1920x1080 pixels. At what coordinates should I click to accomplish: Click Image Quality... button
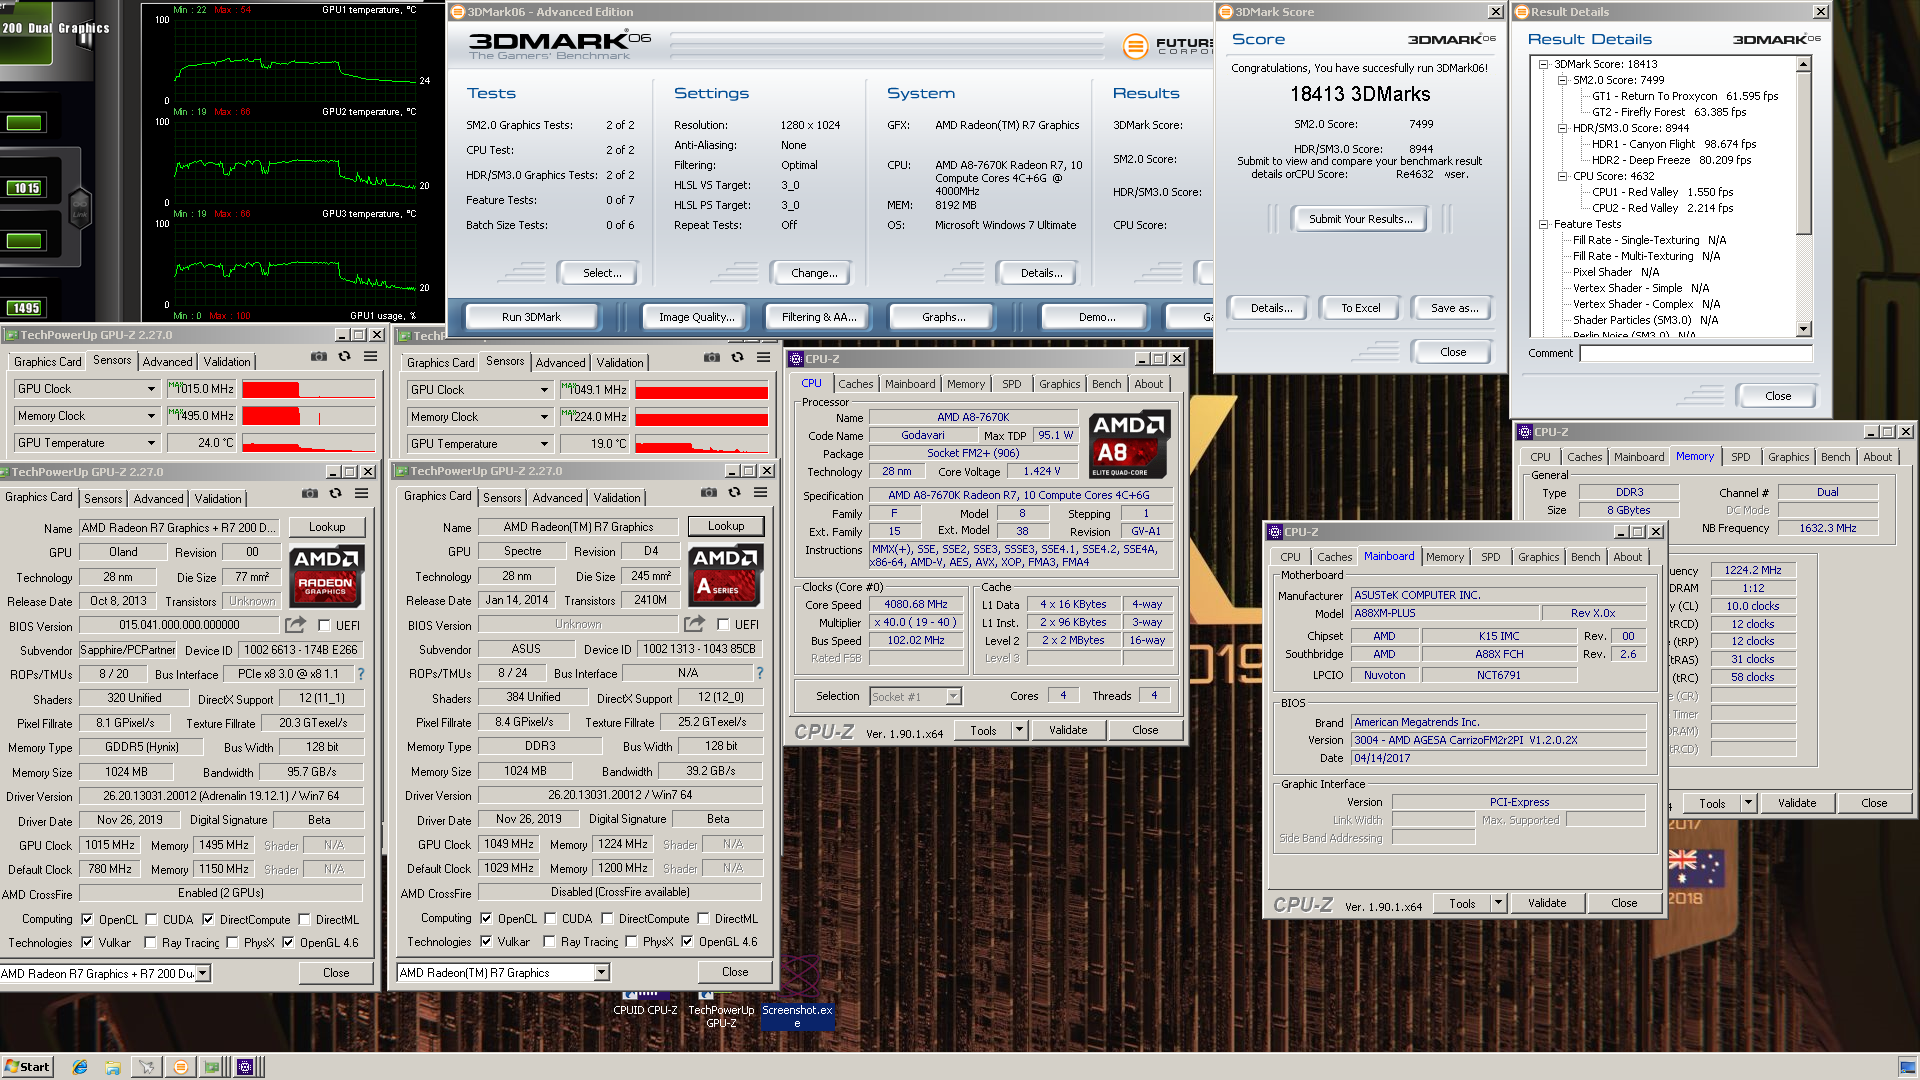696,317
